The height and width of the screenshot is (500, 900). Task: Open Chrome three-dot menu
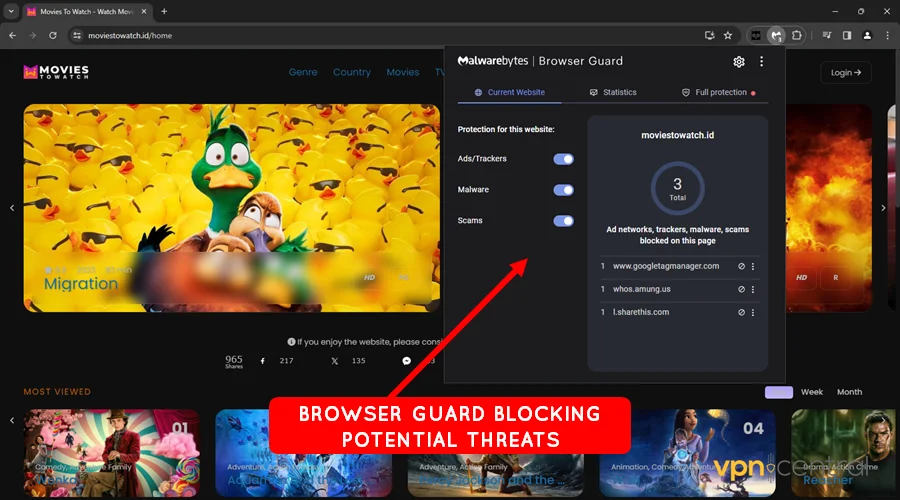click(887, 36)
